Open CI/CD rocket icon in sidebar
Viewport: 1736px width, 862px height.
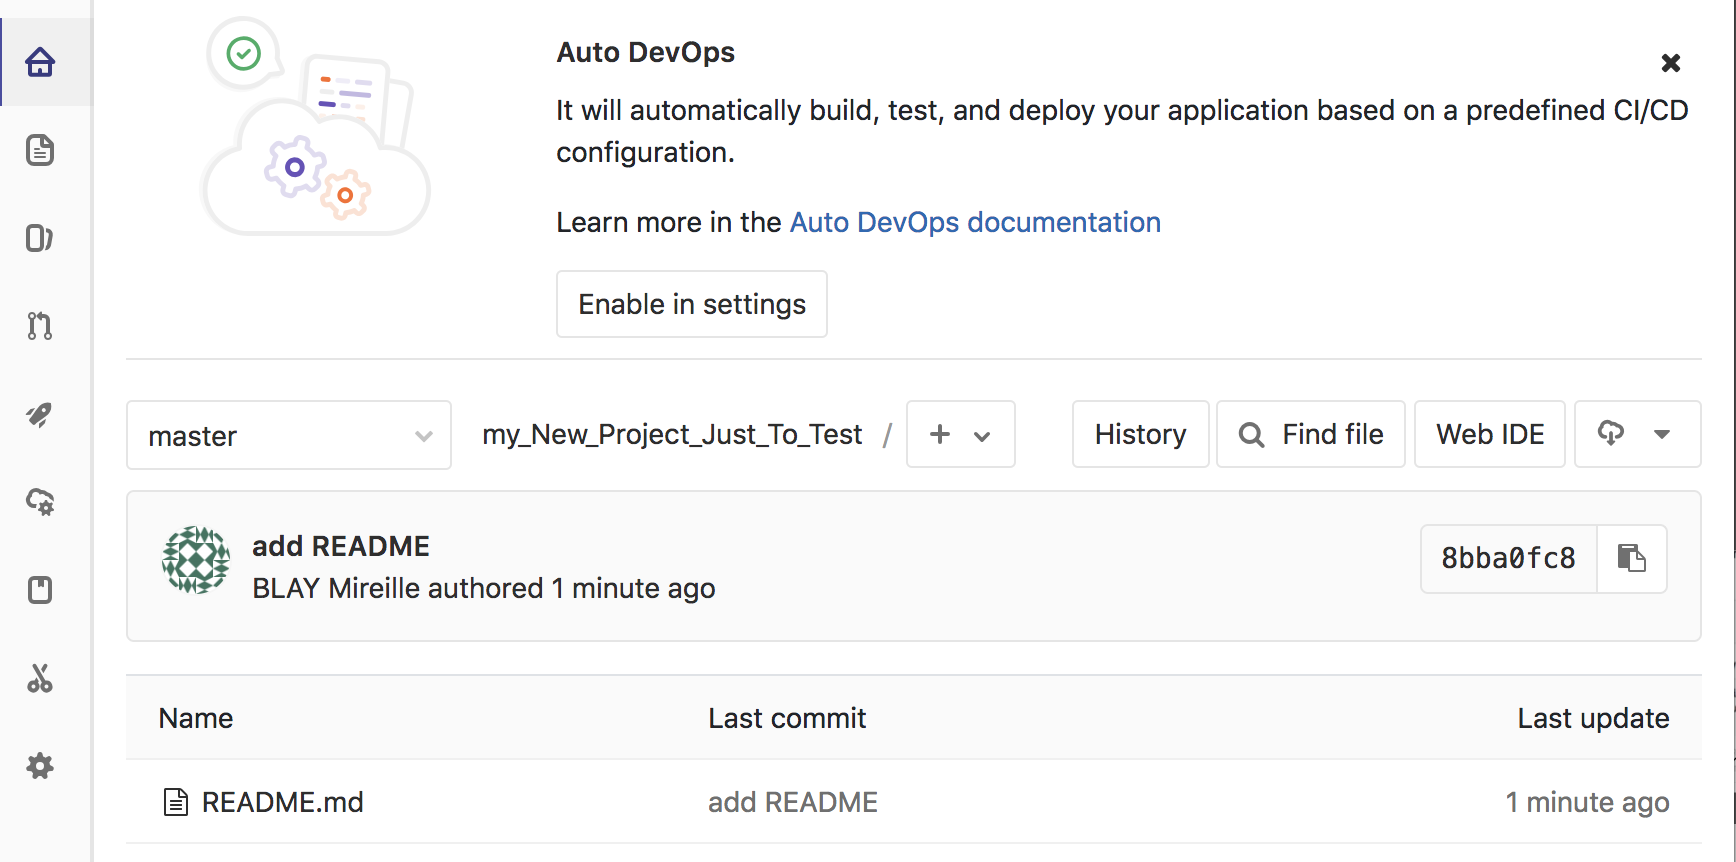[40, 414]
